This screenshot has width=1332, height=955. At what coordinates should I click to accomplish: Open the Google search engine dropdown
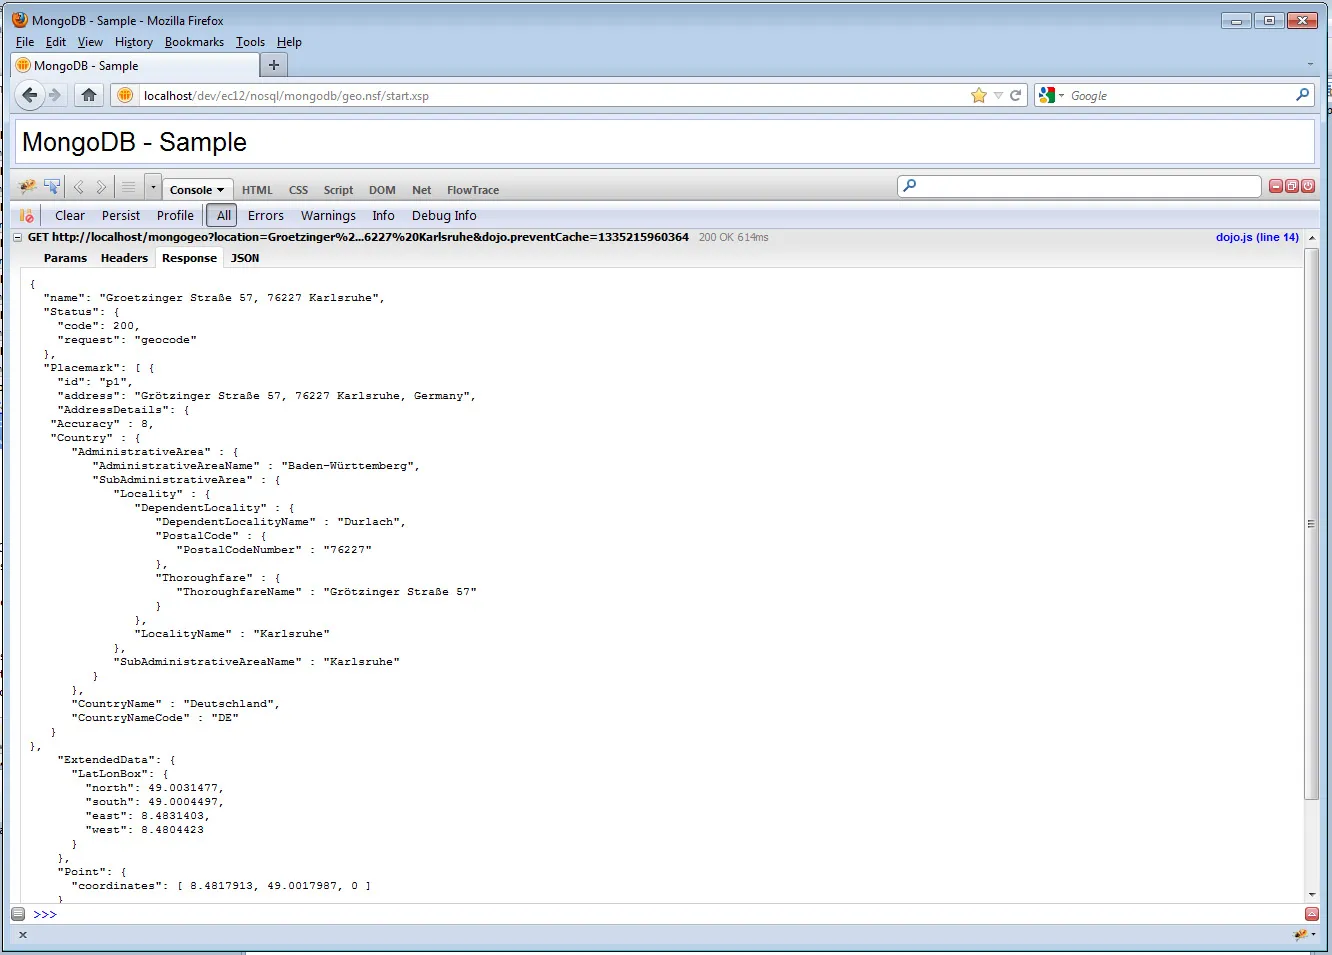pyautogui.click(x=1051, y=96)
